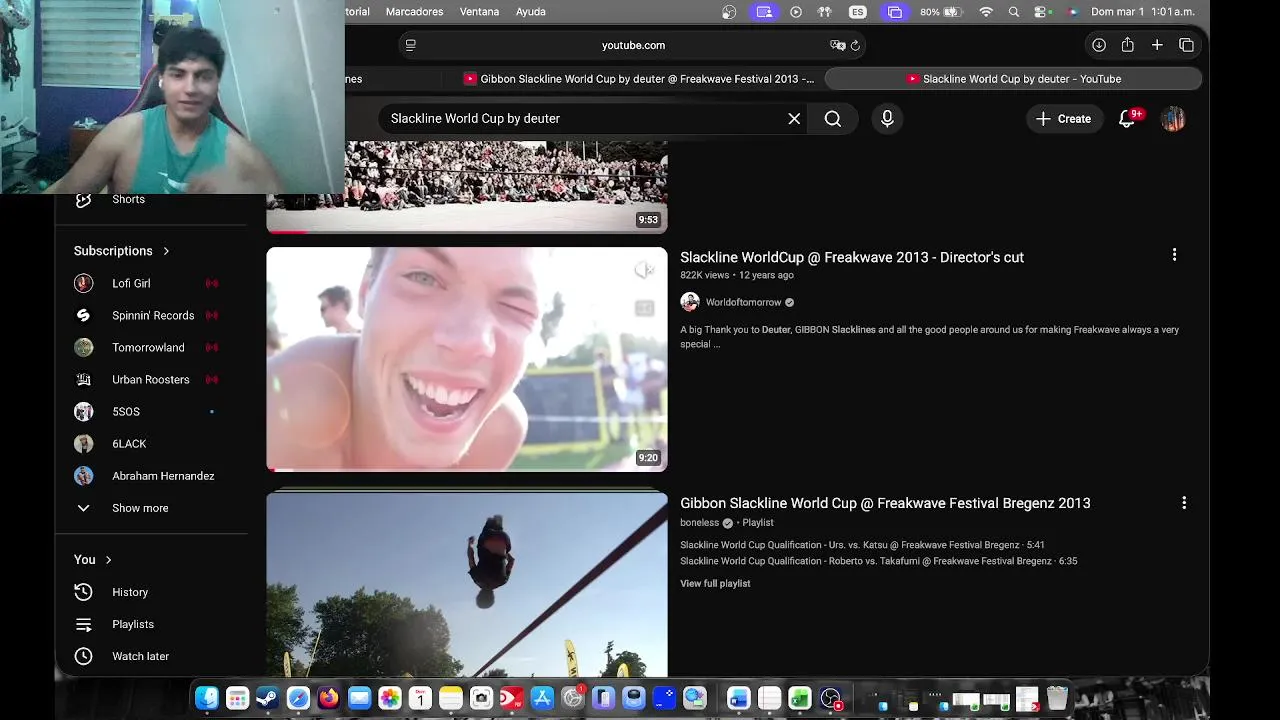Click View full playlist
1280x720 pixels.
tap(715, 583)
